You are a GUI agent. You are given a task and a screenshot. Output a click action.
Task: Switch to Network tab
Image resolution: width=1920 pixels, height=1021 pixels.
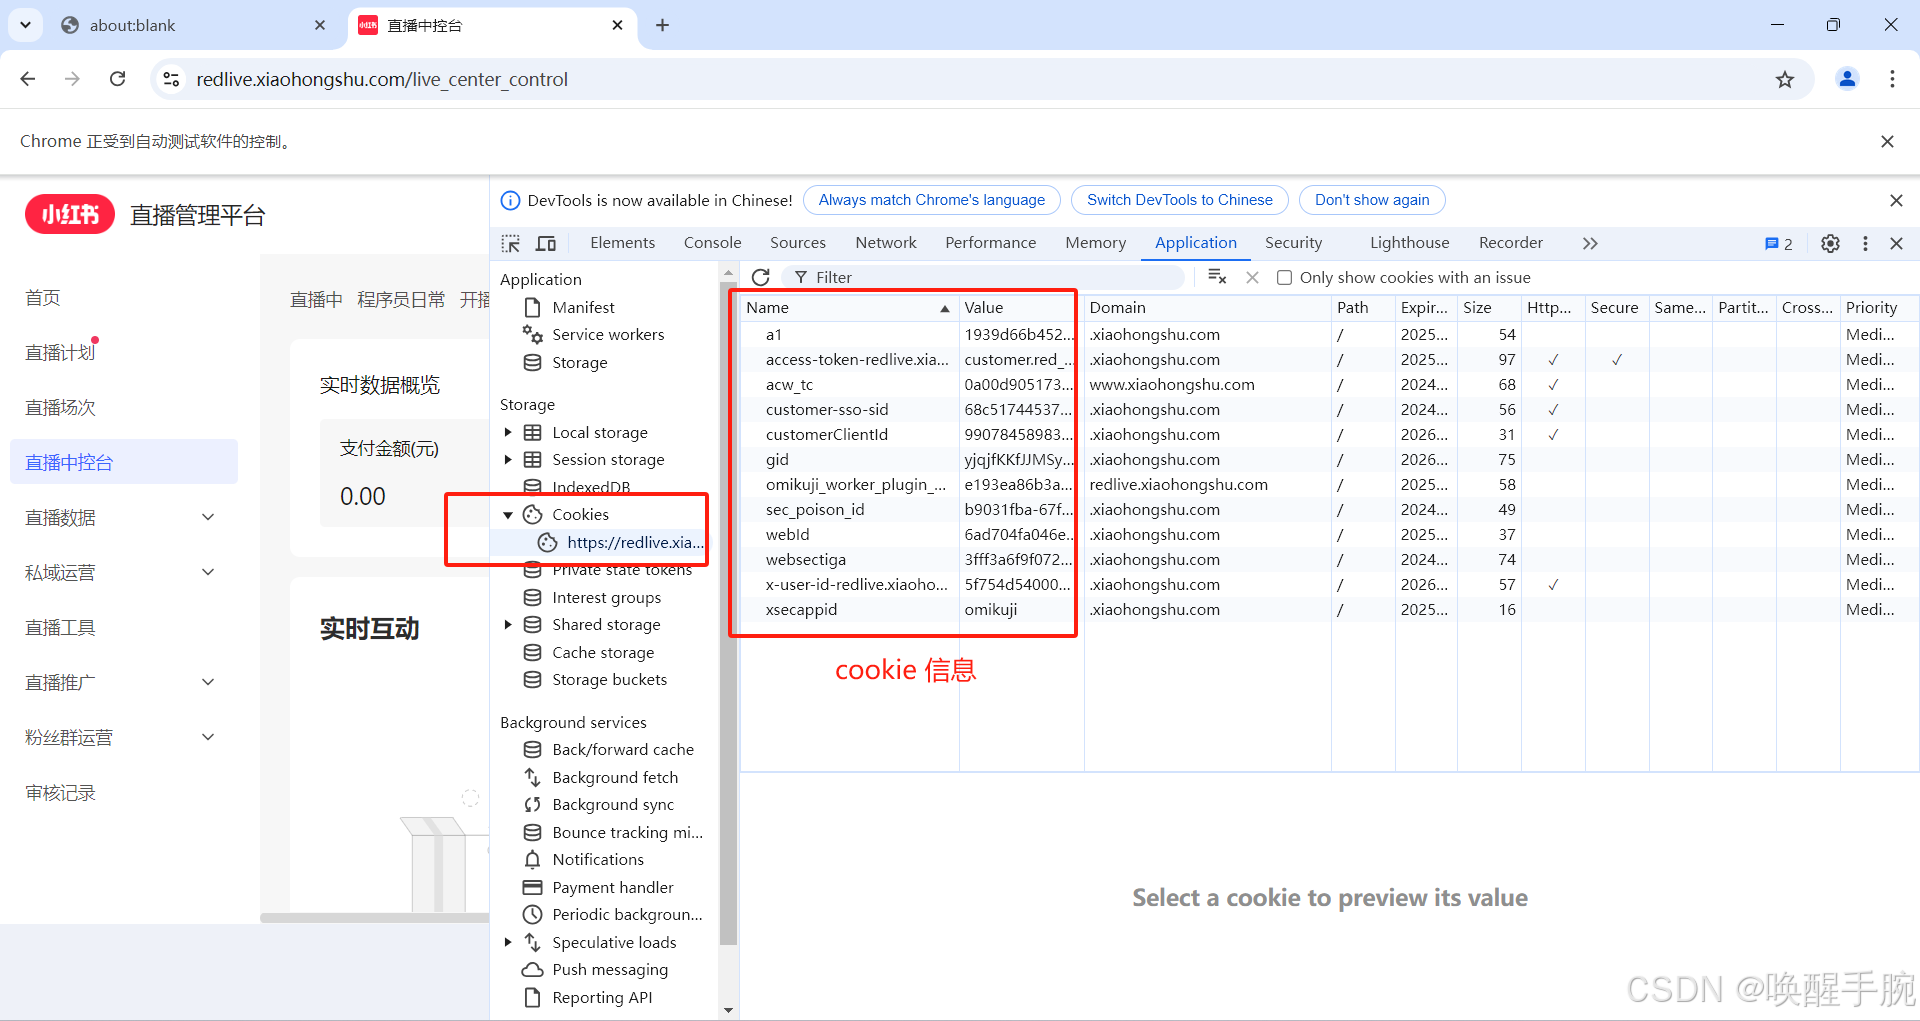pyautogui.click(x=885, y=243)
